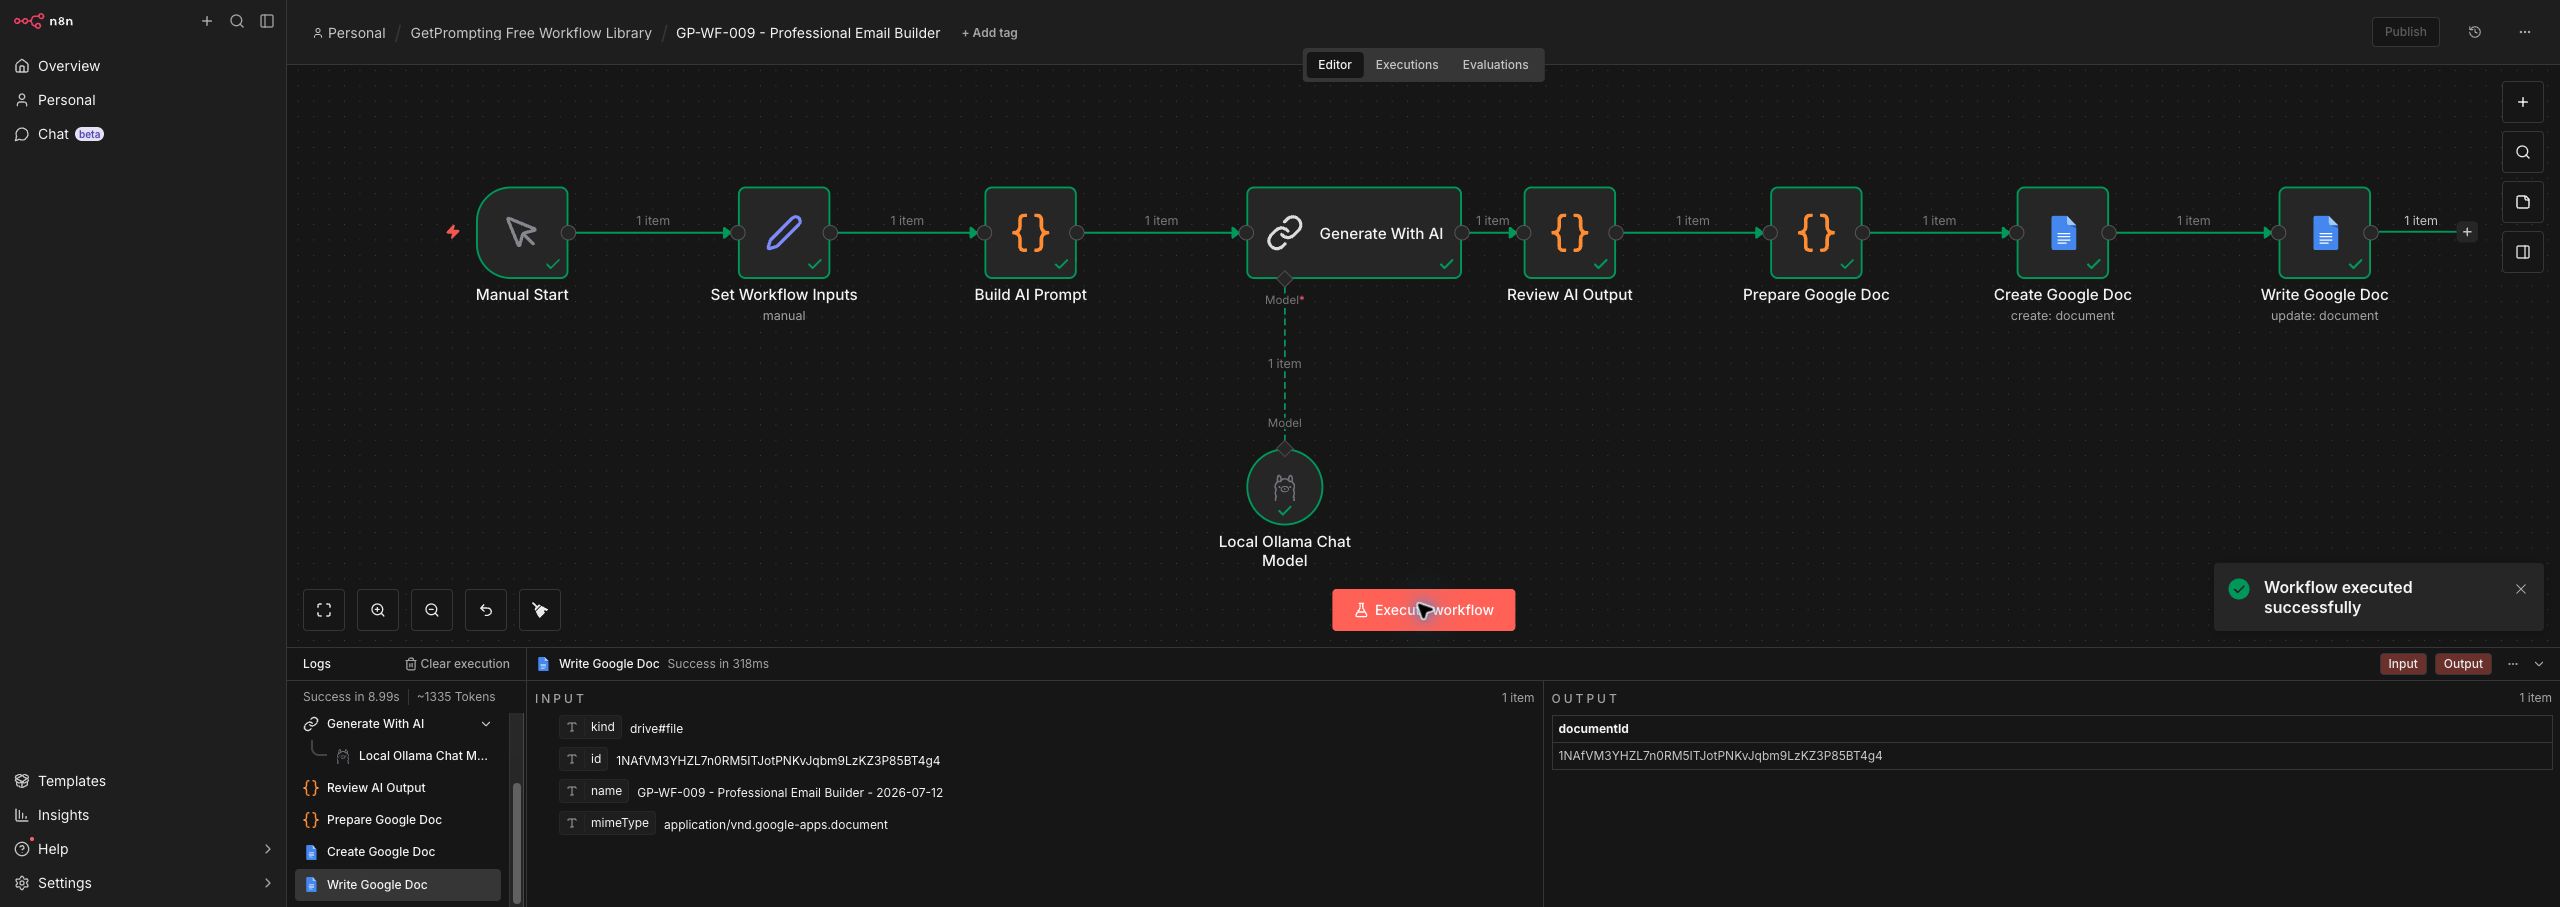The height and width of the screenshot is (907, 2560).
Task: Select the Local Ollama Chat Model node
Action: [x=1284, y=487]
